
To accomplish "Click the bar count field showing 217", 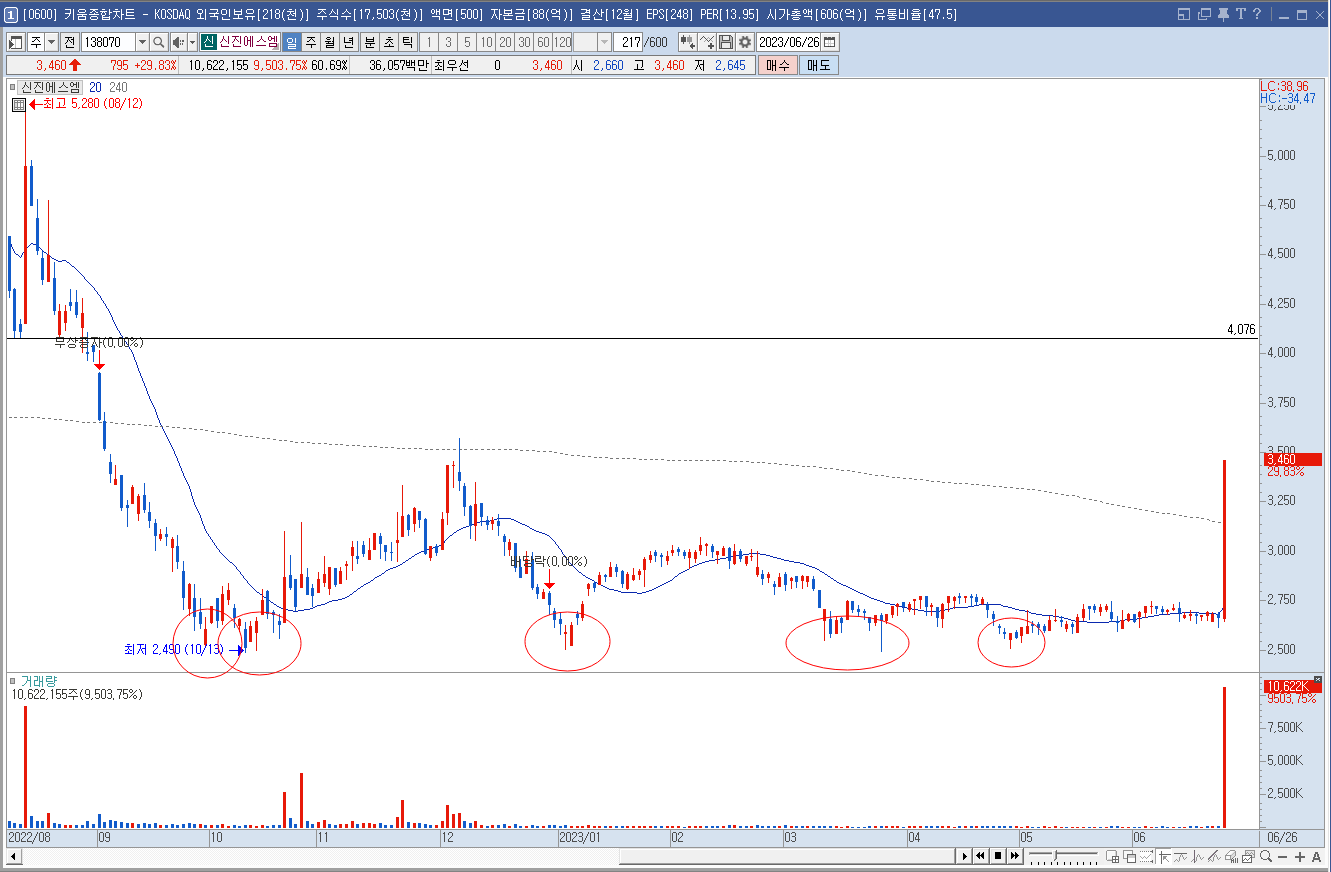I will [x=629, y=42].
